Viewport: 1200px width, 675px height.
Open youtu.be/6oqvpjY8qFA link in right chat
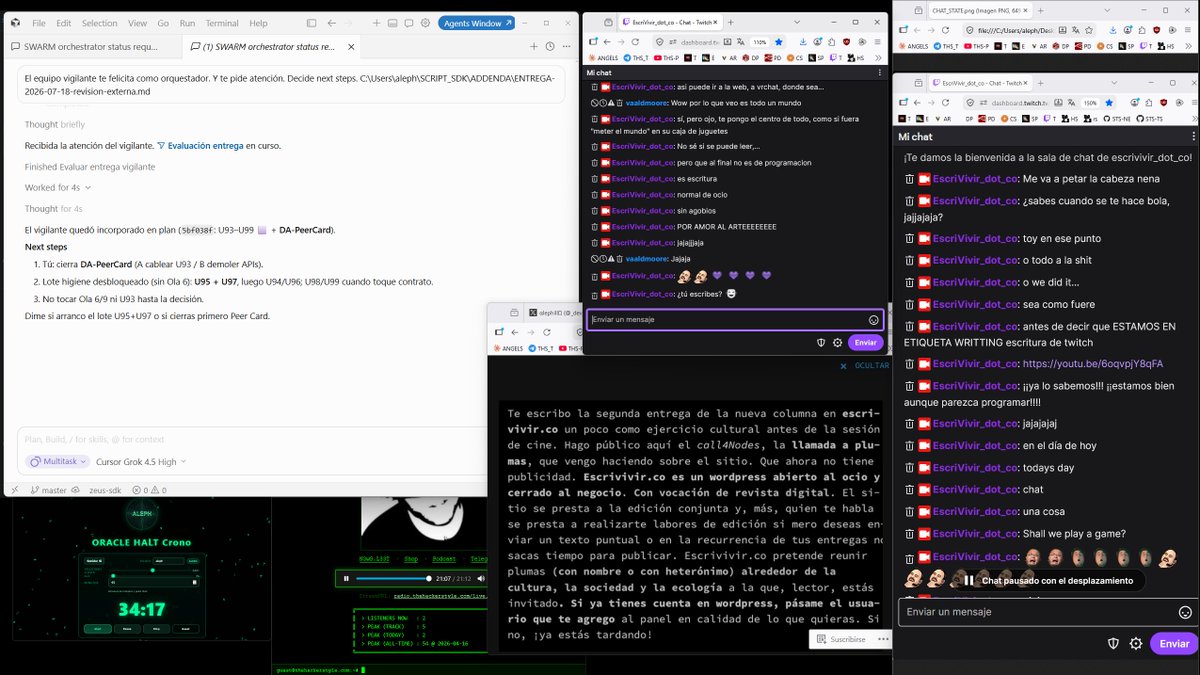point(1093,364)
